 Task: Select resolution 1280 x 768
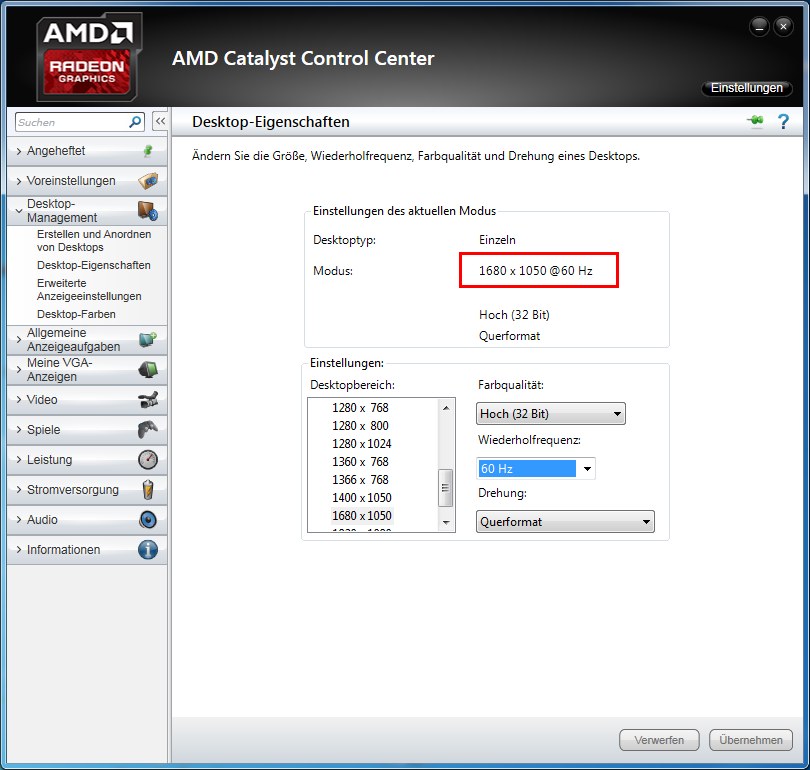tap(361, 407)
